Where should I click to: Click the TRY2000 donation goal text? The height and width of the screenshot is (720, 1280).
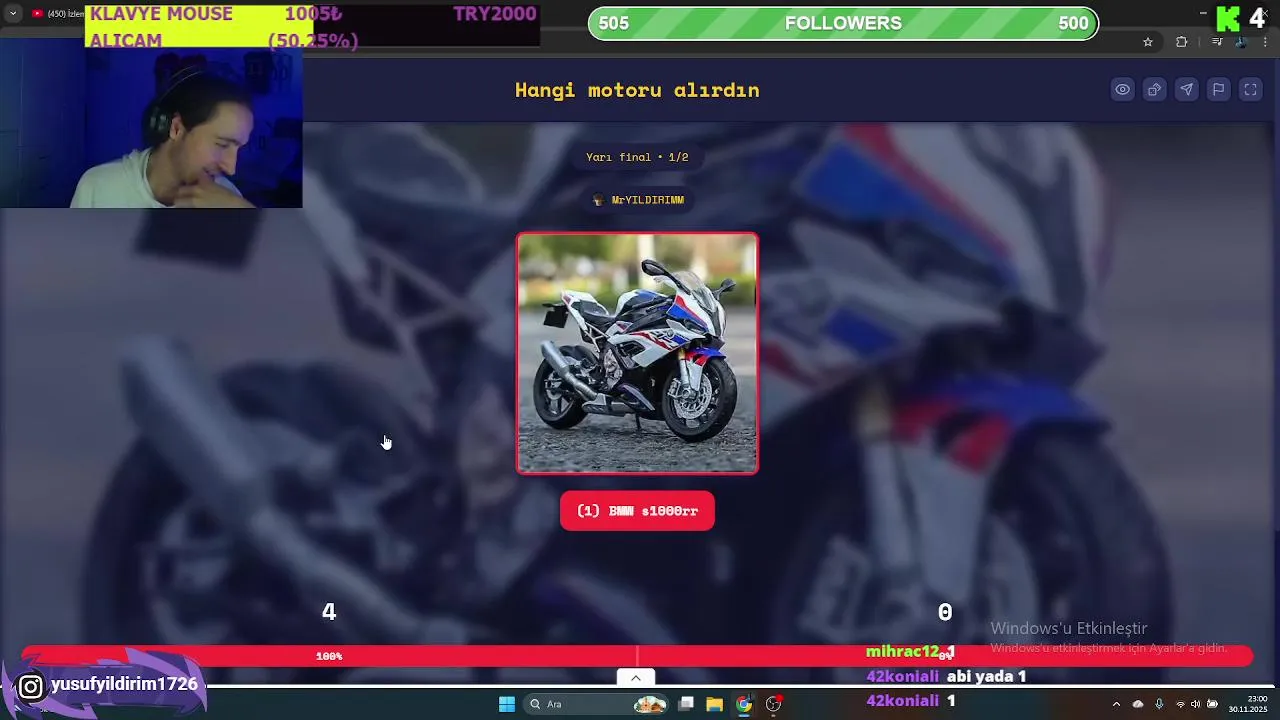pyautogui.click(x=495, y=14)
